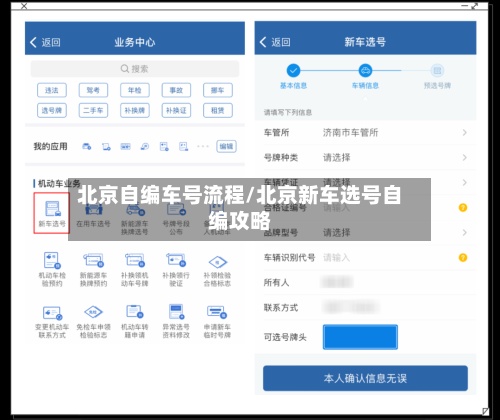This screenshot has width=500, height=420.
Task: Select the 补换证 tag
Action: click(x=176, y=110)
